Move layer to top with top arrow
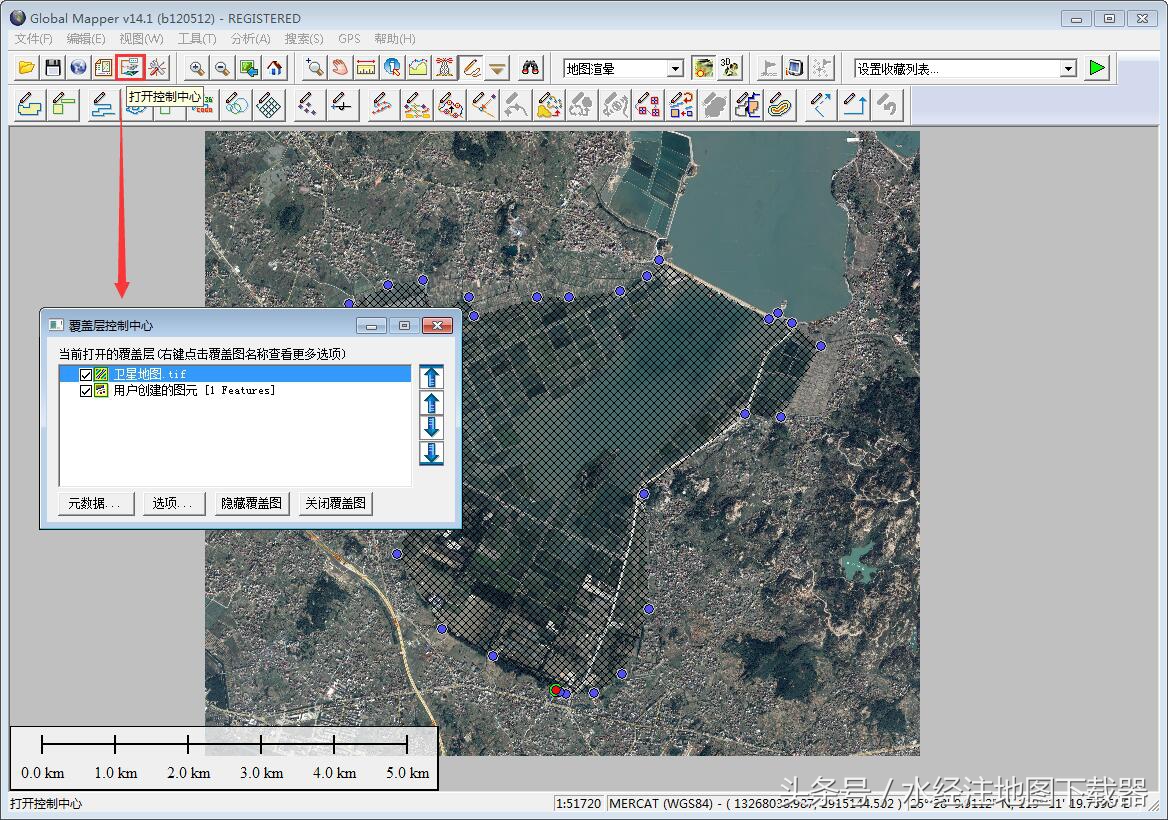The width and height of the screenshot is (1168, 820). point(431,377)
